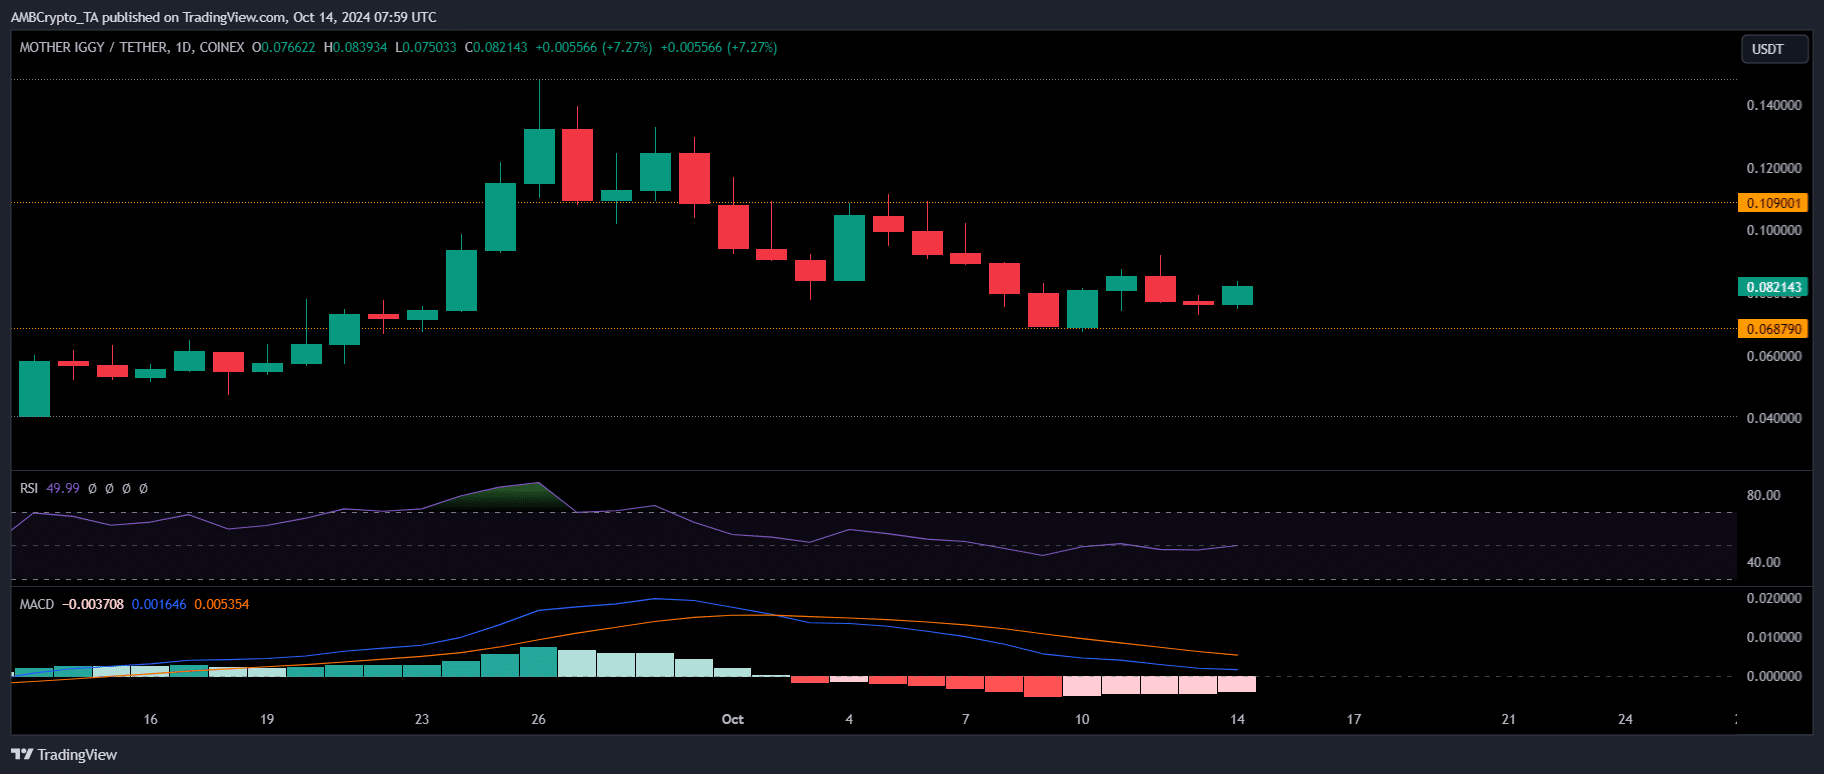
Task: Click the 24 date label on time axis
Action: 1626,719
